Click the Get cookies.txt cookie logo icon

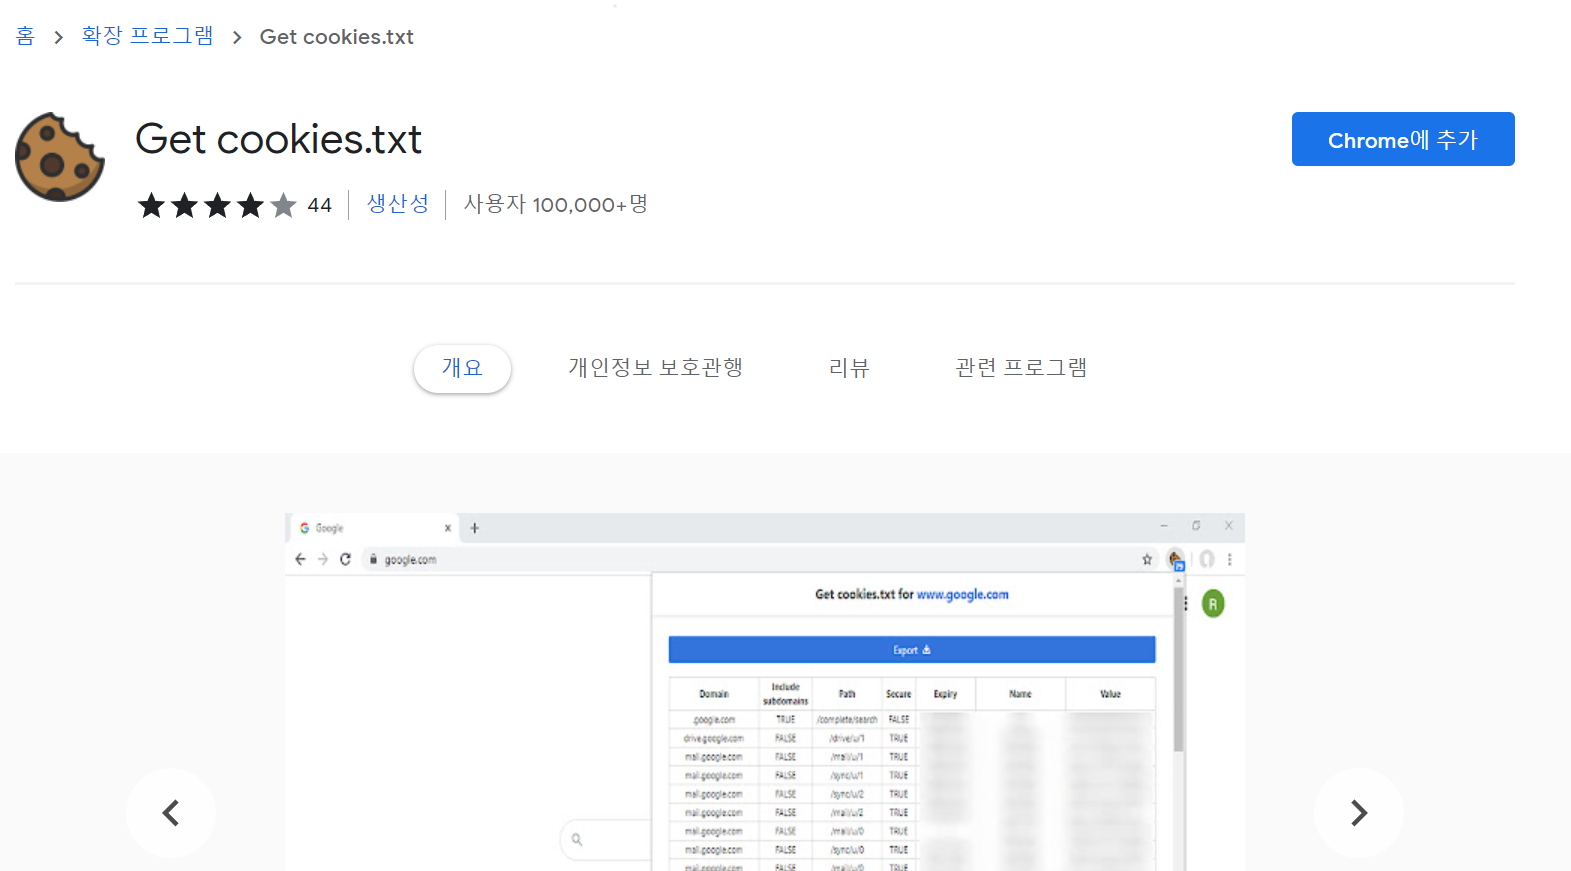click(x=60, y=157)
